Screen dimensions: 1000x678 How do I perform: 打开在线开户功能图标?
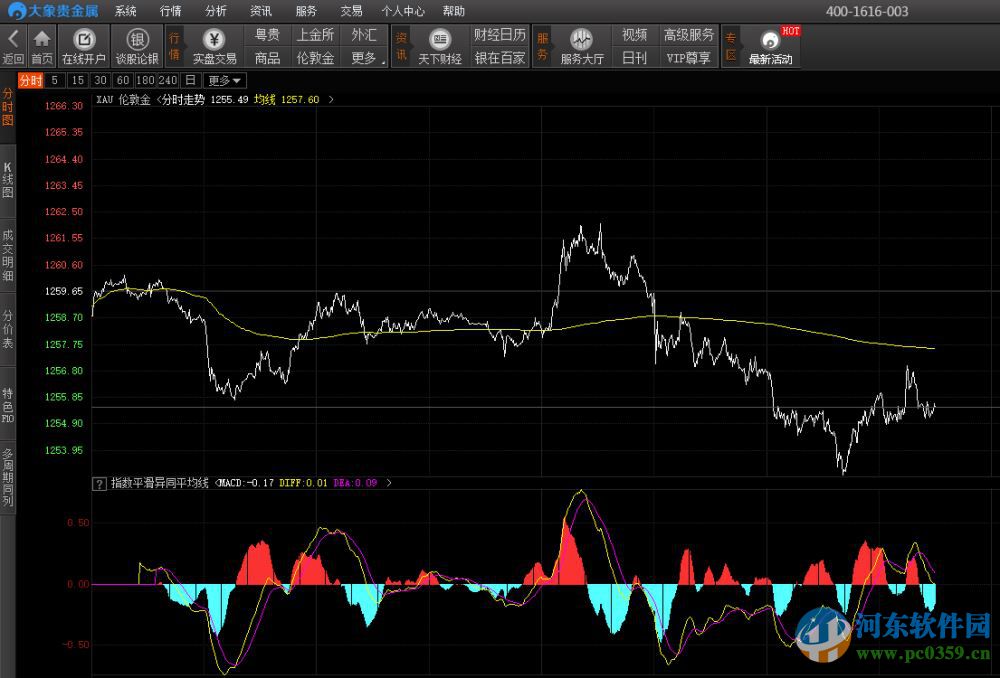(x=84, y=44)
